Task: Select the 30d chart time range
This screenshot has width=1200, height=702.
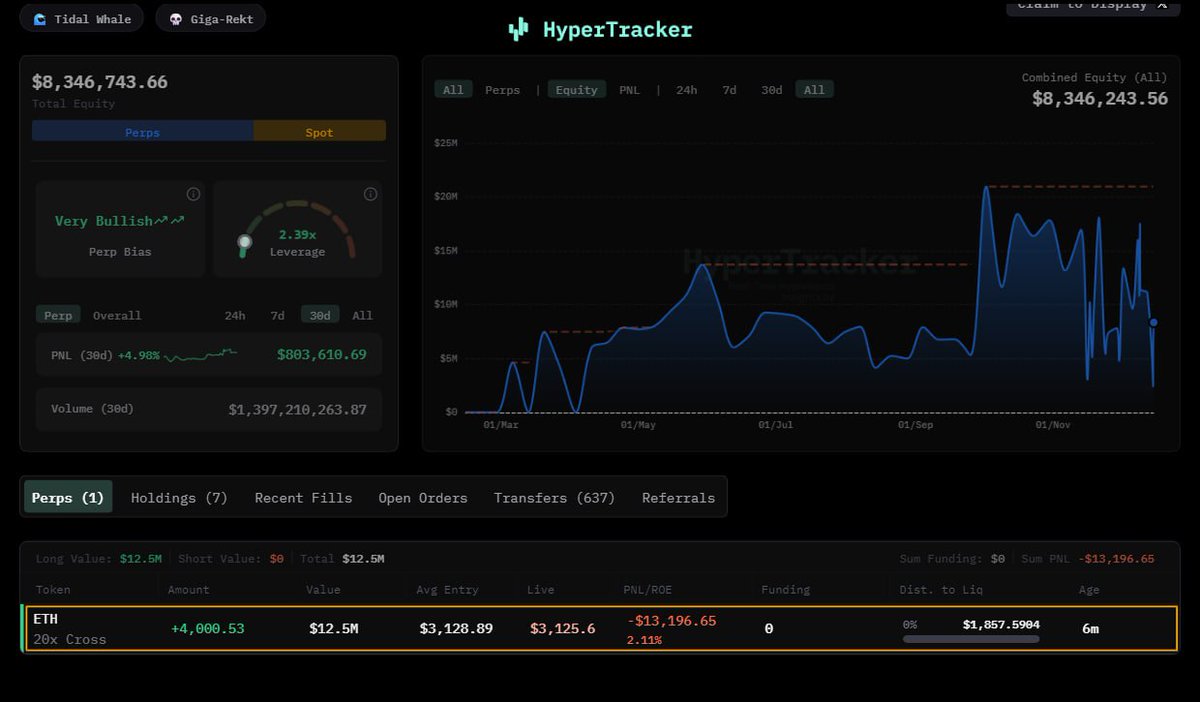Action: tap(771, 90)
